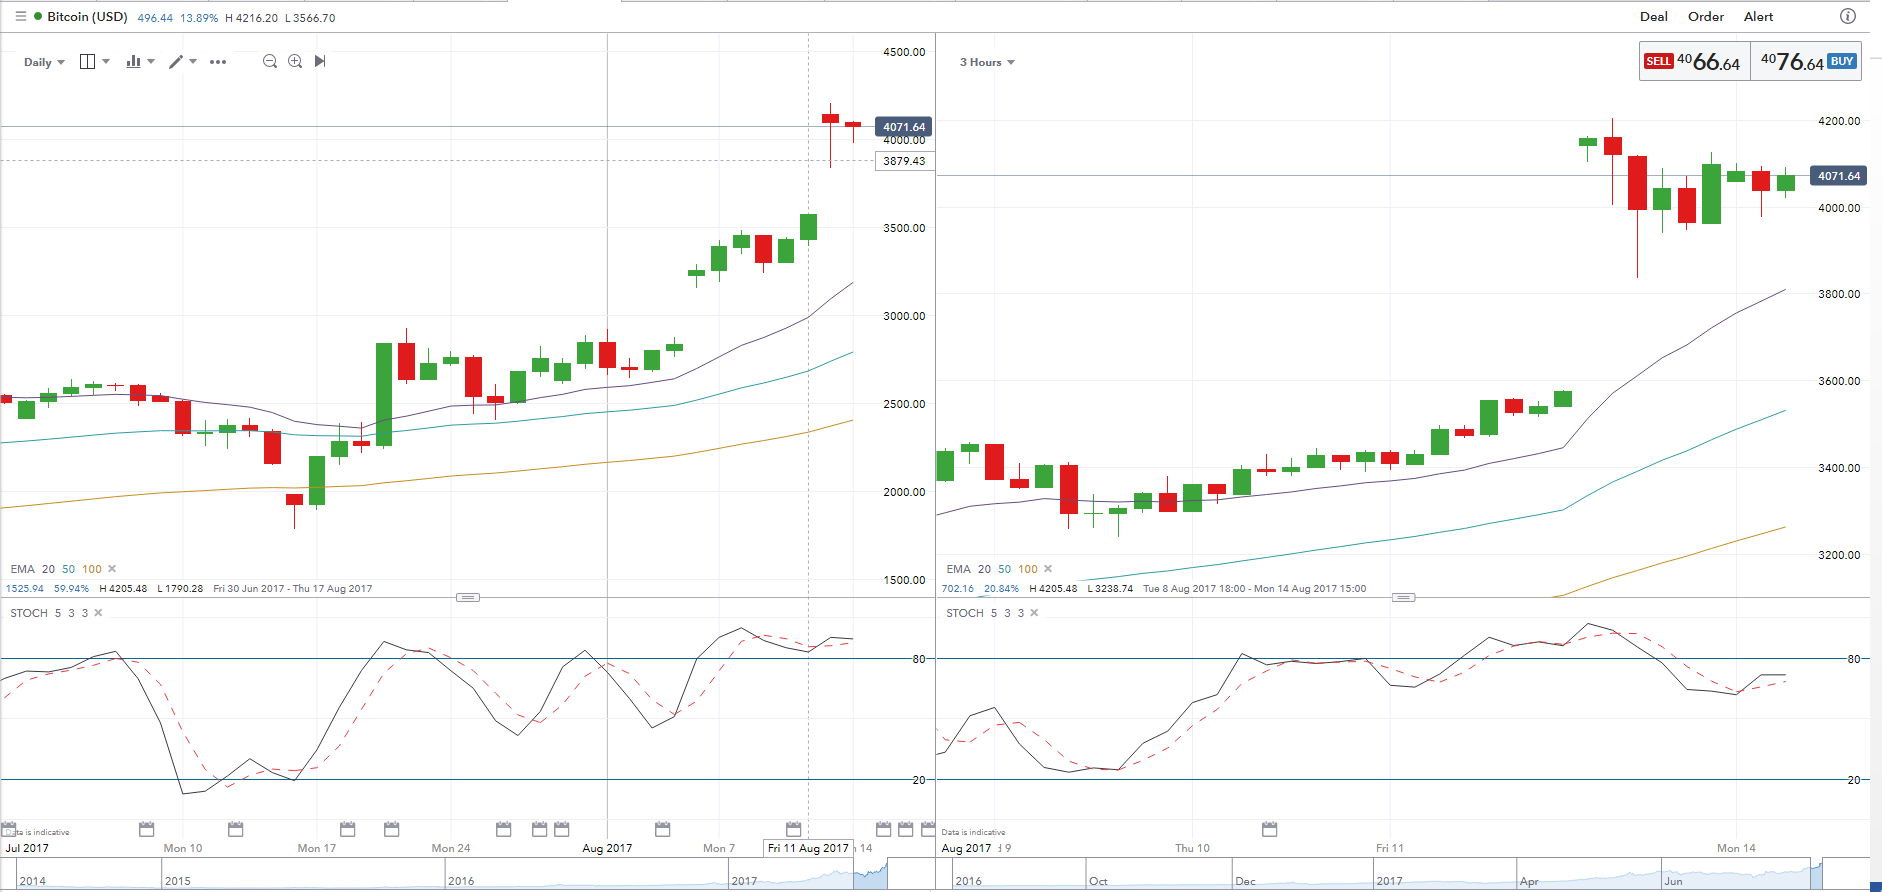Image resolution: width=1882 pixels, height=892 pixels.
Task: Remove STOCH indicator on 3 Hours chart
Action: pos(1034,613)
